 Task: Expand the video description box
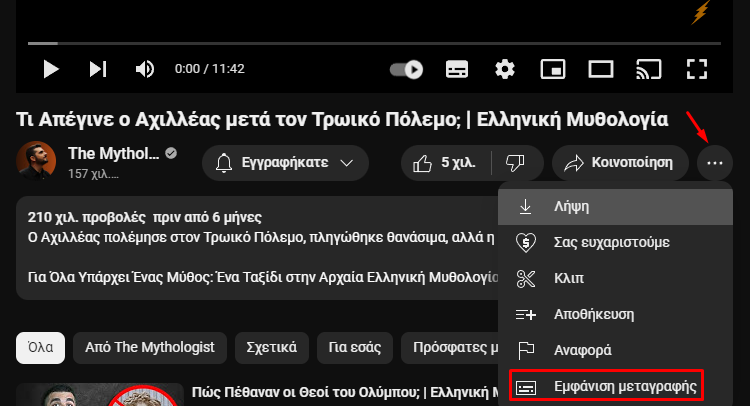[x=257, y=248]
